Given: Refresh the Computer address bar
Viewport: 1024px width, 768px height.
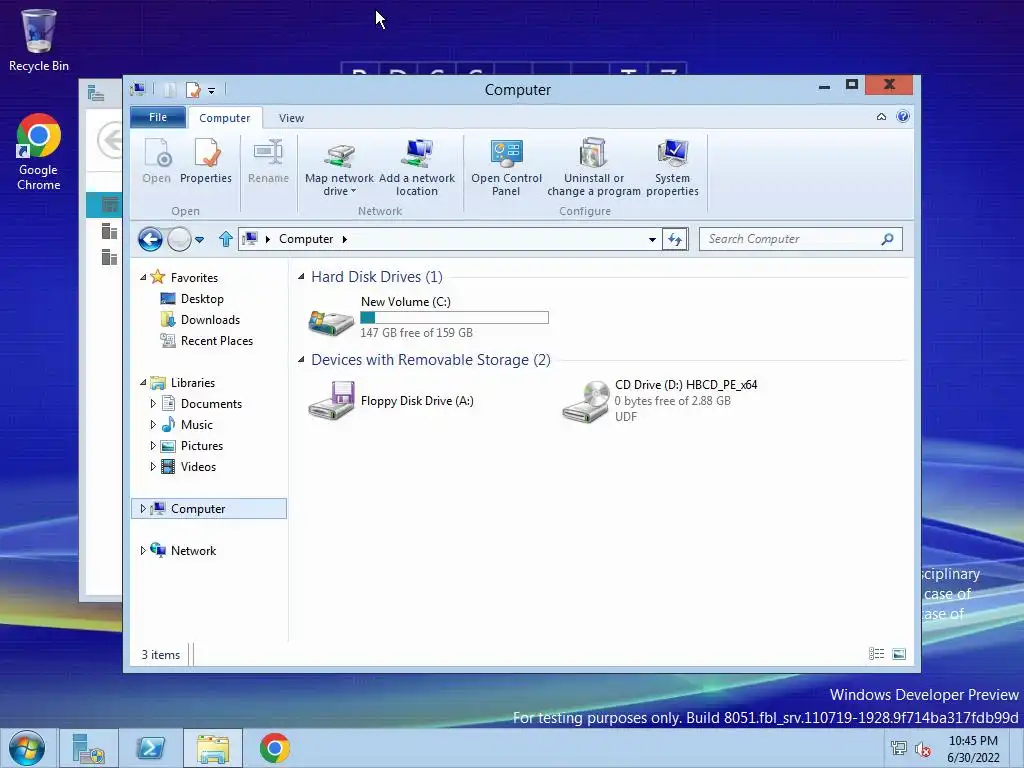Looking at the screenshot, I should pos(675,239).
